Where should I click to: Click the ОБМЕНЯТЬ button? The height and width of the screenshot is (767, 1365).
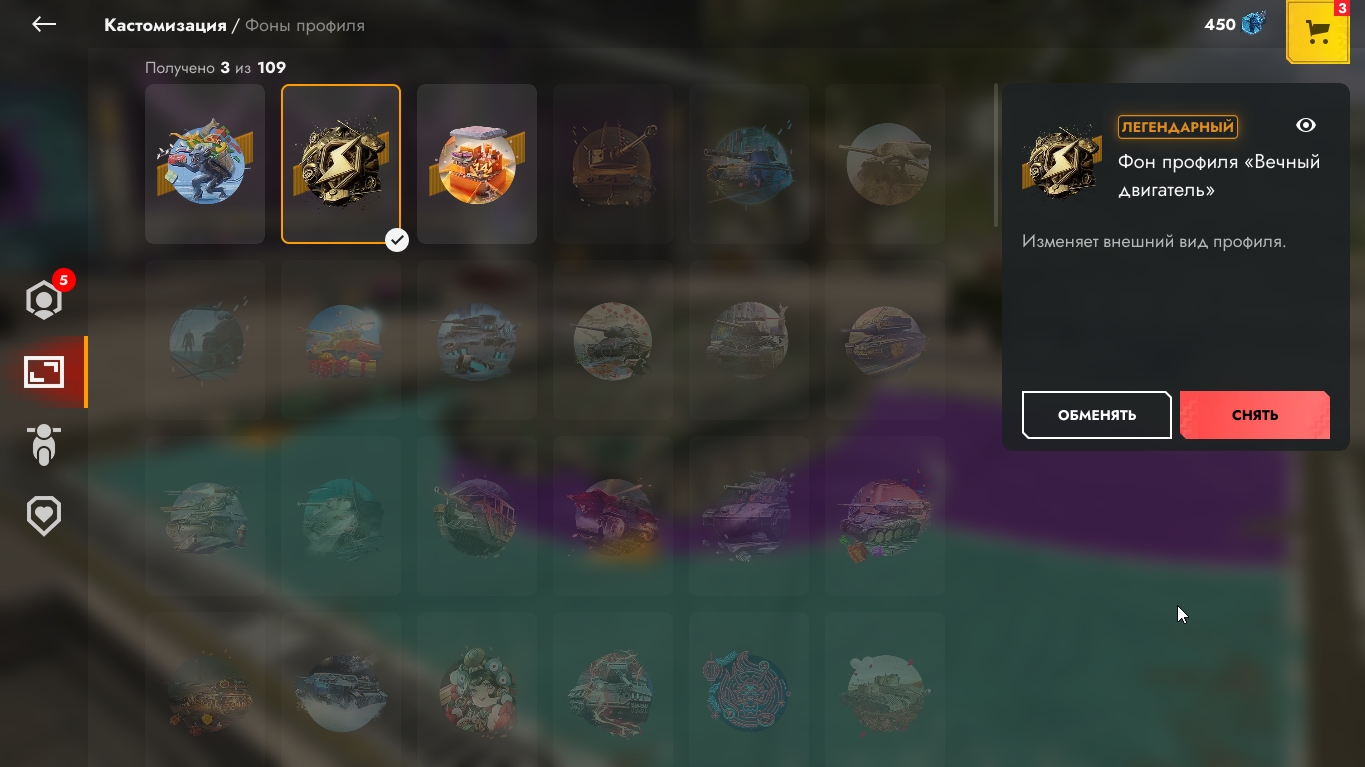(x=1097, y=415)
